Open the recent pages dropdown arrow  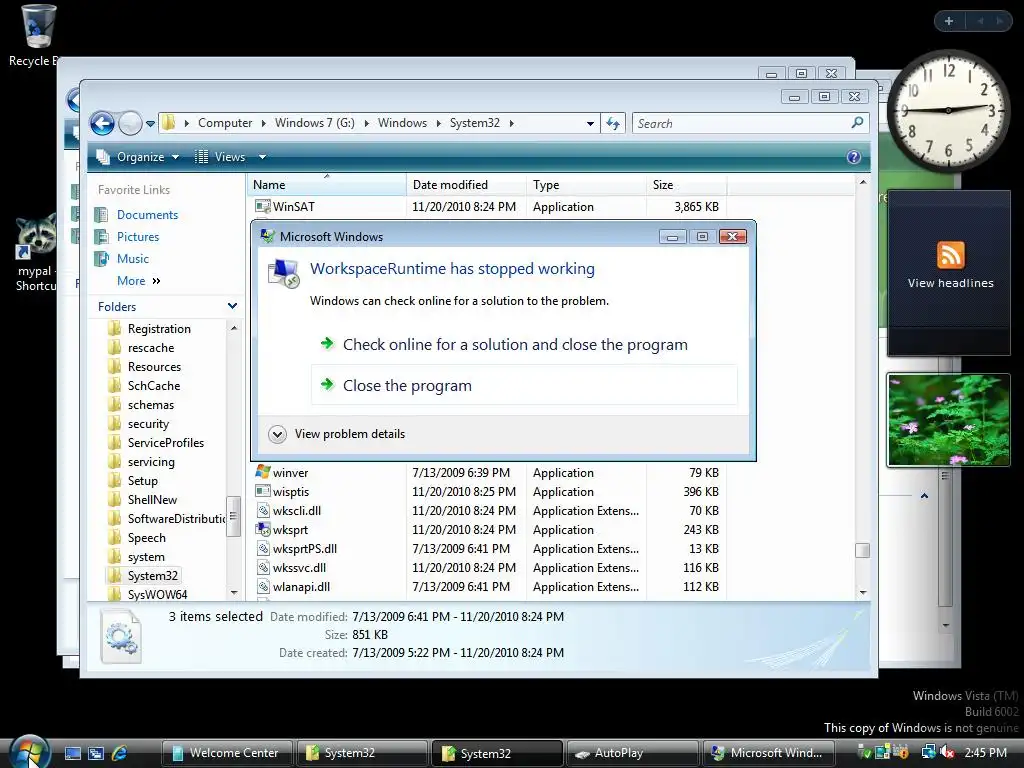[150, 123]
